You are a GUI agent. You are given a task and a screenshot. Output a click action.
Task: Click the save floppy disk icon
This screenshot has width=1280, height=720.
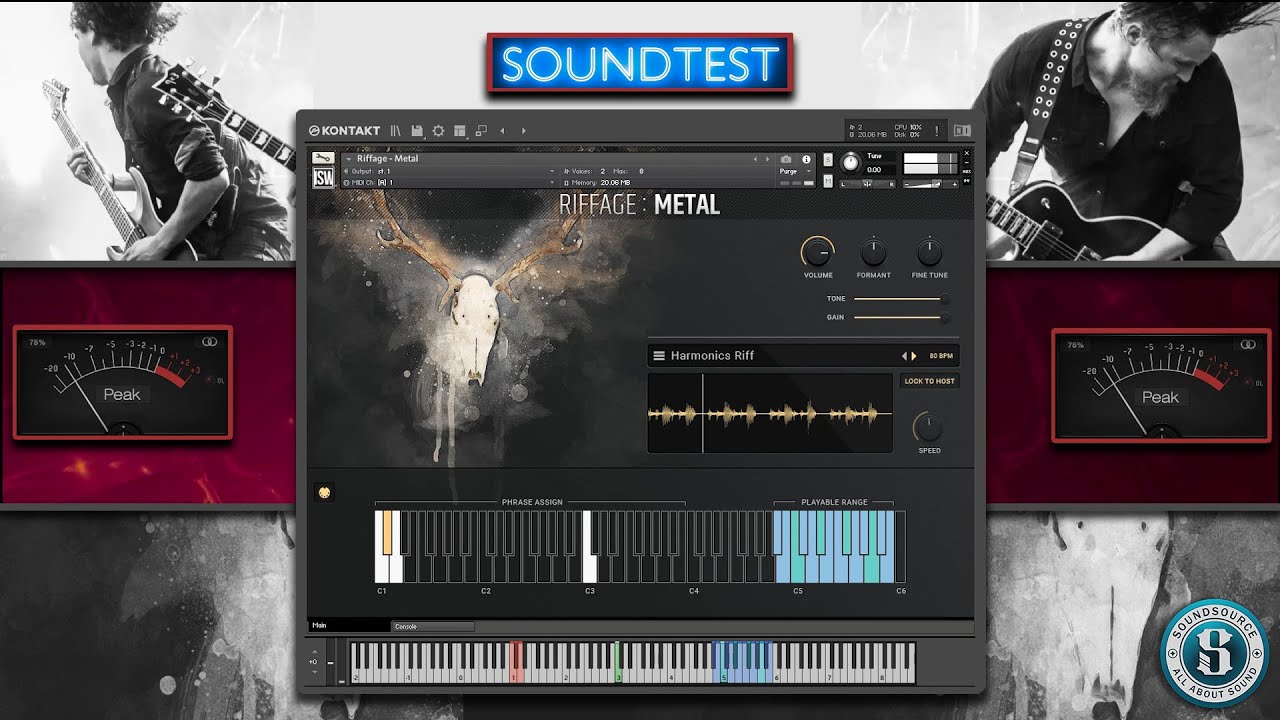[416, 131]
